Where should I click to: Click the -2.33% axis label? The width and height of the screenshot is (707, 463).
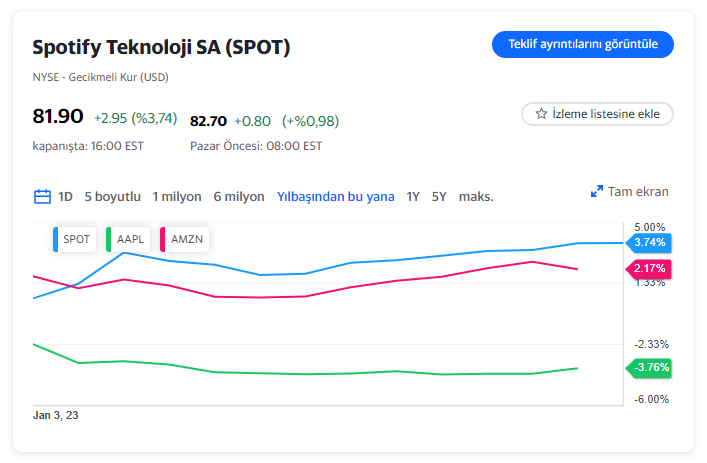click(x=652, y=344)
